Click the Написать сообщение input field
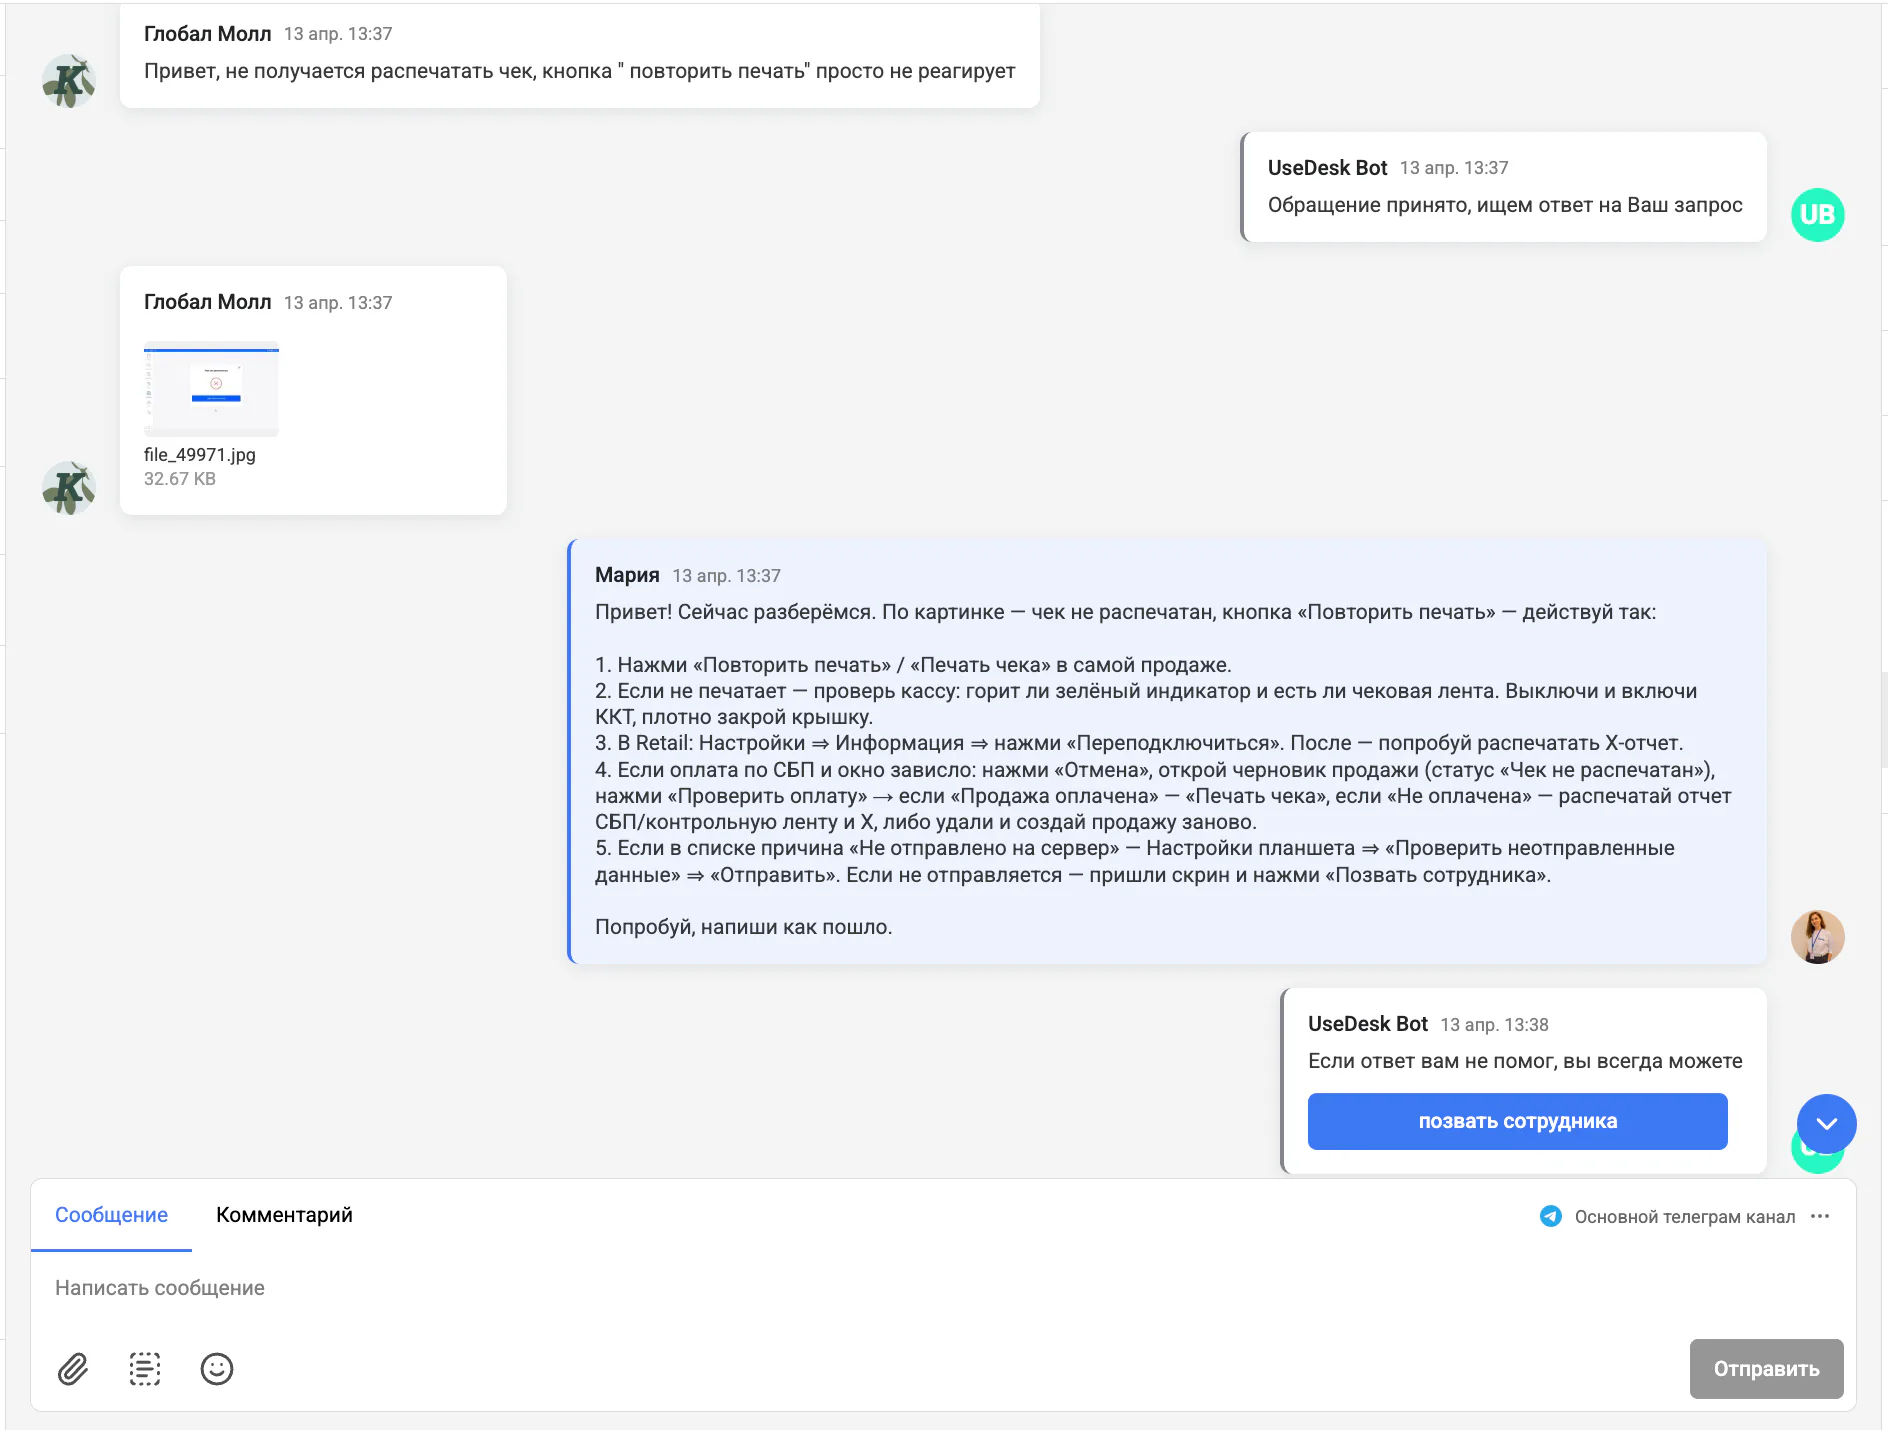Image resolution: width=1888 pixels, height=1430 pixels. (943, 1288)
